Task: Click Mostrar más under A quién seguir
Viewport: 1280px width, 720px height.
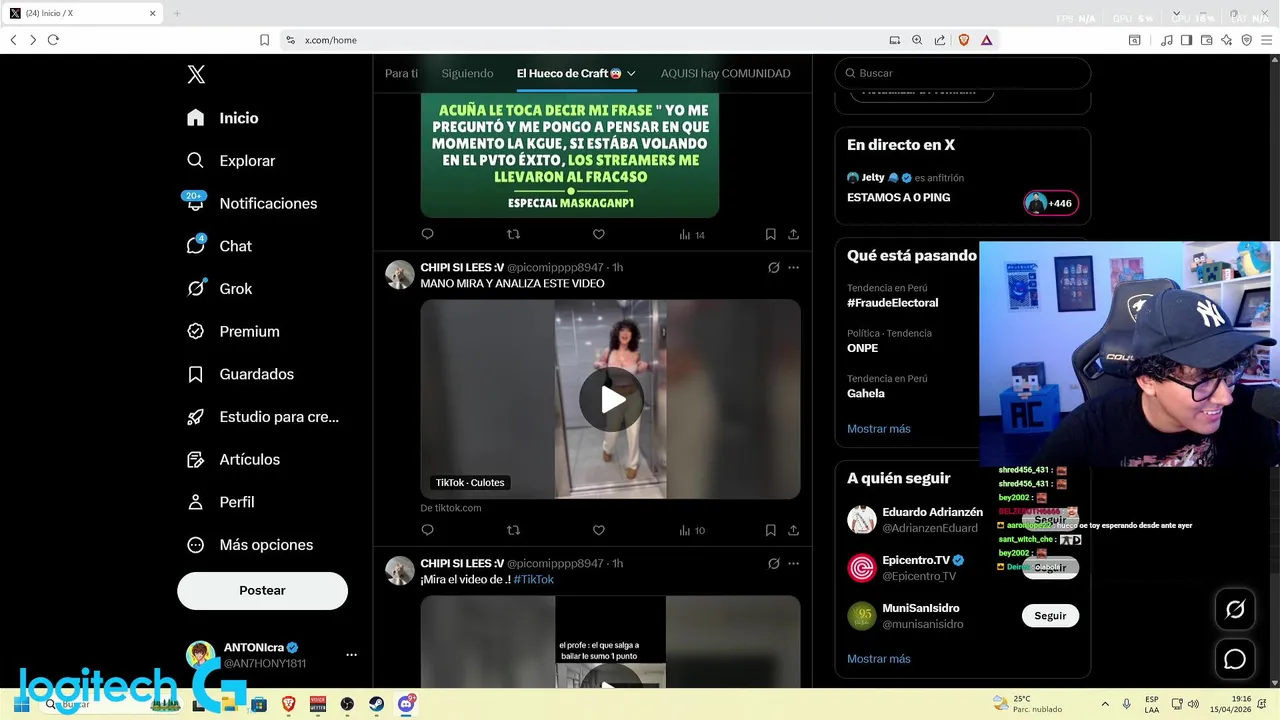Action: (879, 659)
